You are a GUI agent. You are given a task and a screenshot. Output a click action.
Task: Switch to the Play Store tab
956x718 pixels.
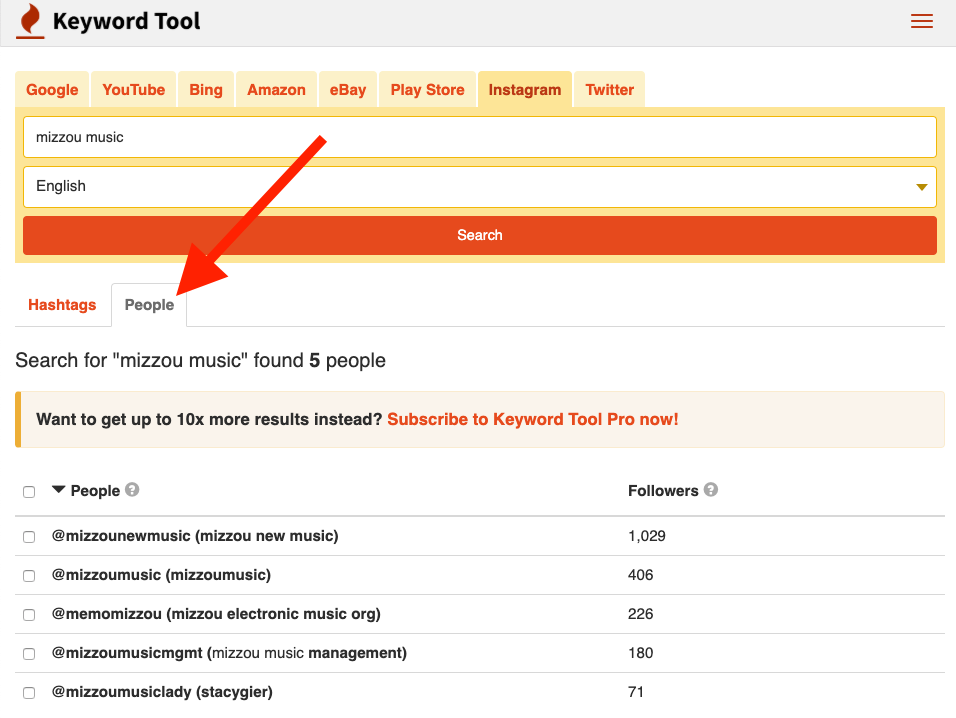point(427,90)
